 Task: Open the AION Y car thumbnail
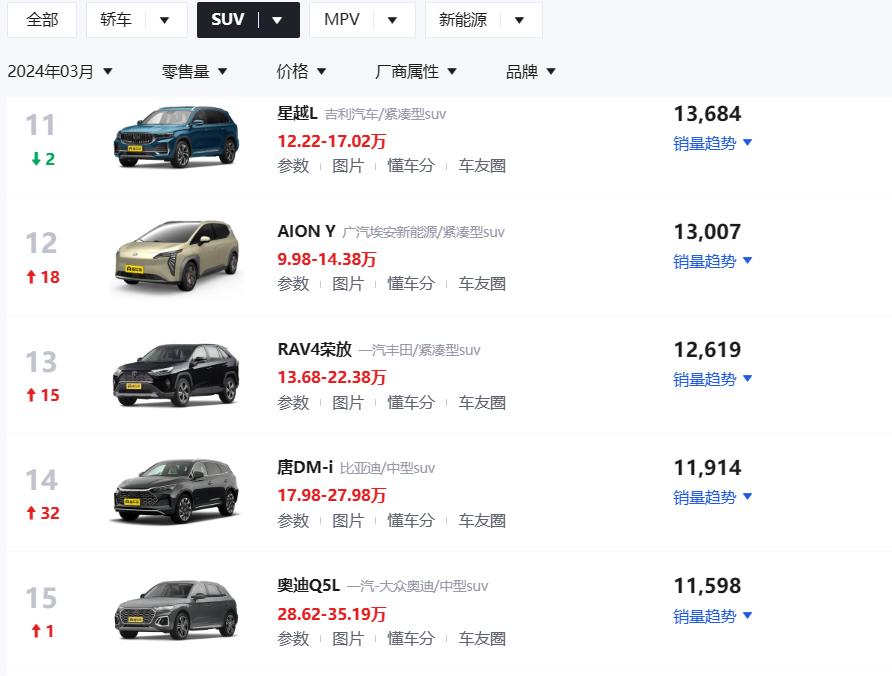176,255
